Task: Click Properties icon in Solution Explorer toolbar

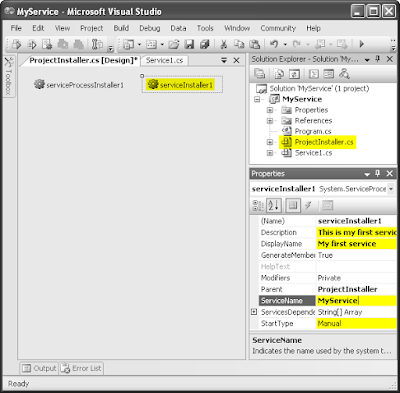Action: [260, 73]
